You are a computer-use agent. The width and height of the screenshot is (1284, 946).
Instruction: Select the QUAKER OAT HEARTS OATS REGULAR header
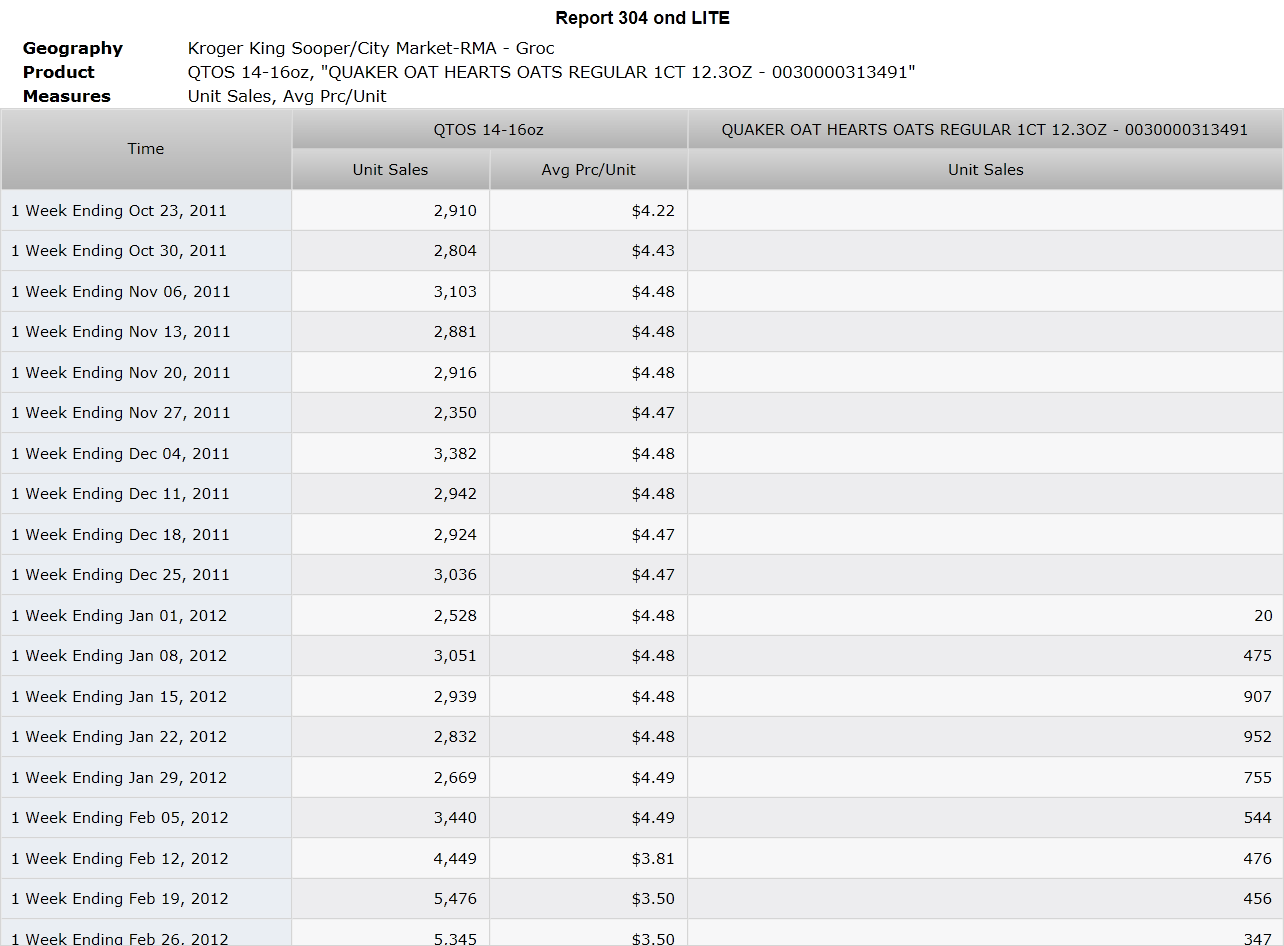pos(984,130)
